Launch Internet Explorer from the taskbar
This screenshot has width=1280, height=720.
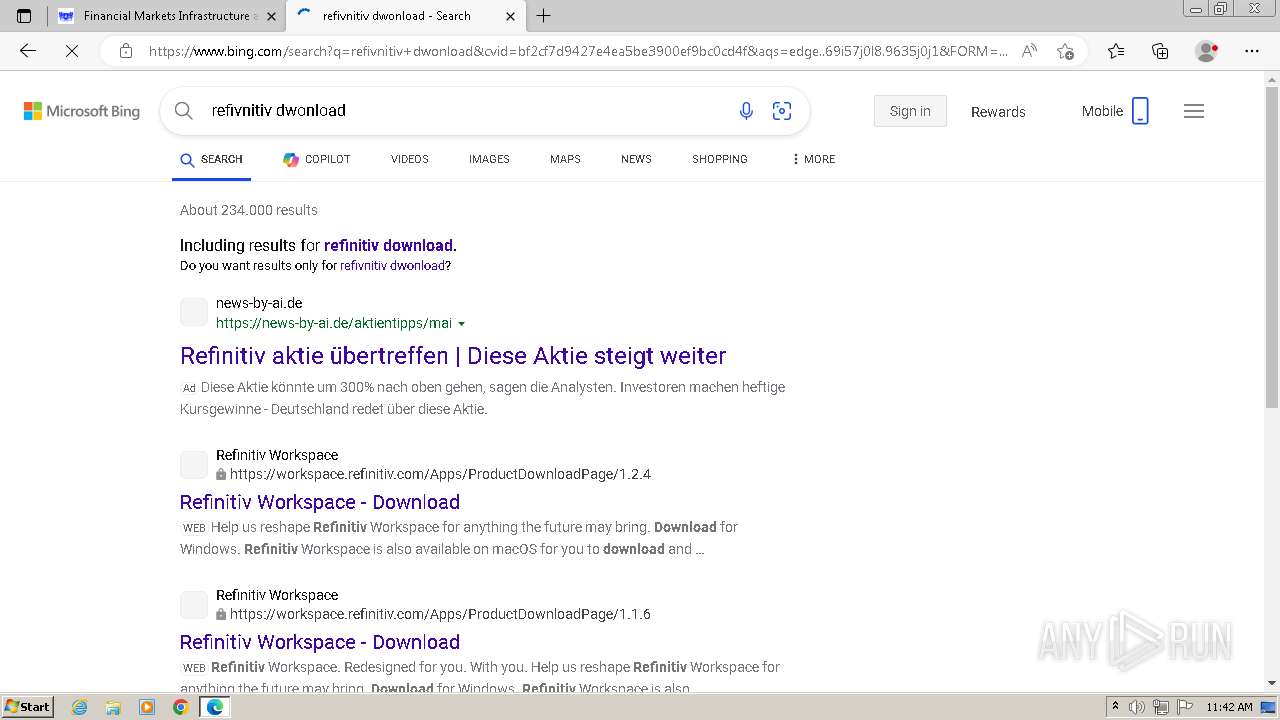79,707
